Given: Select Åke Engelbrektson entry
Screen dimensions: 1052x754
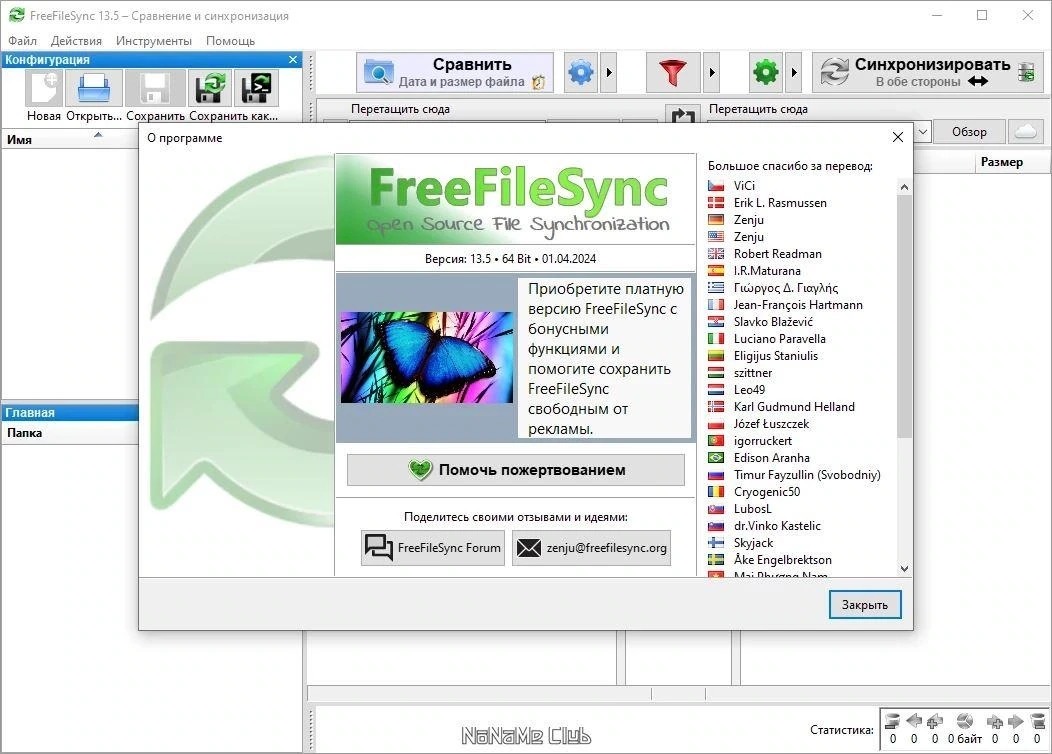Looking at the screenshot, I should point(782,559).
